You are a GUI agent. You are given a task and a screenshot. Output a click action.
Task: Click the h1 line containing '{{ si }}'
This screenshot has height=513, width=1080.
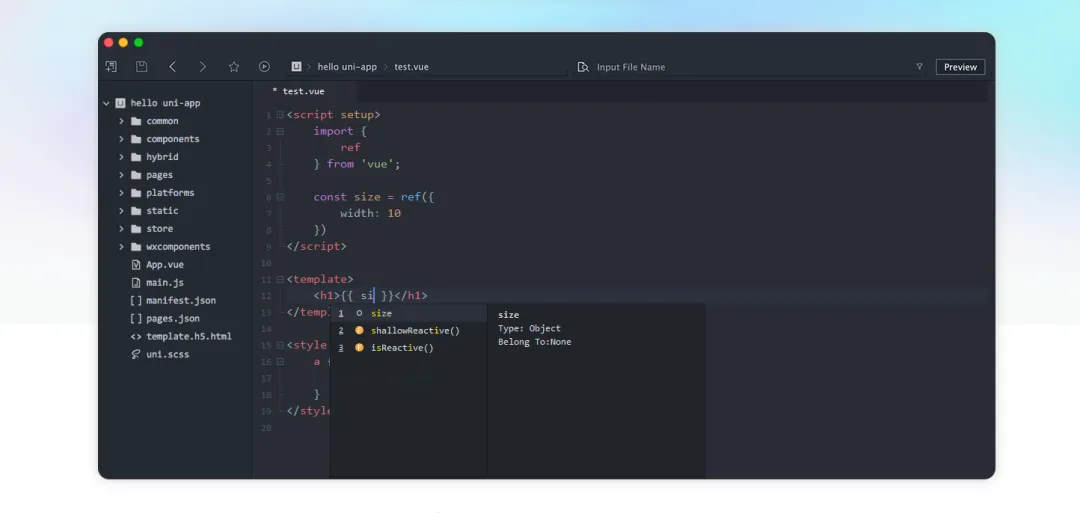pyautogui.click(x=371, y=295)
